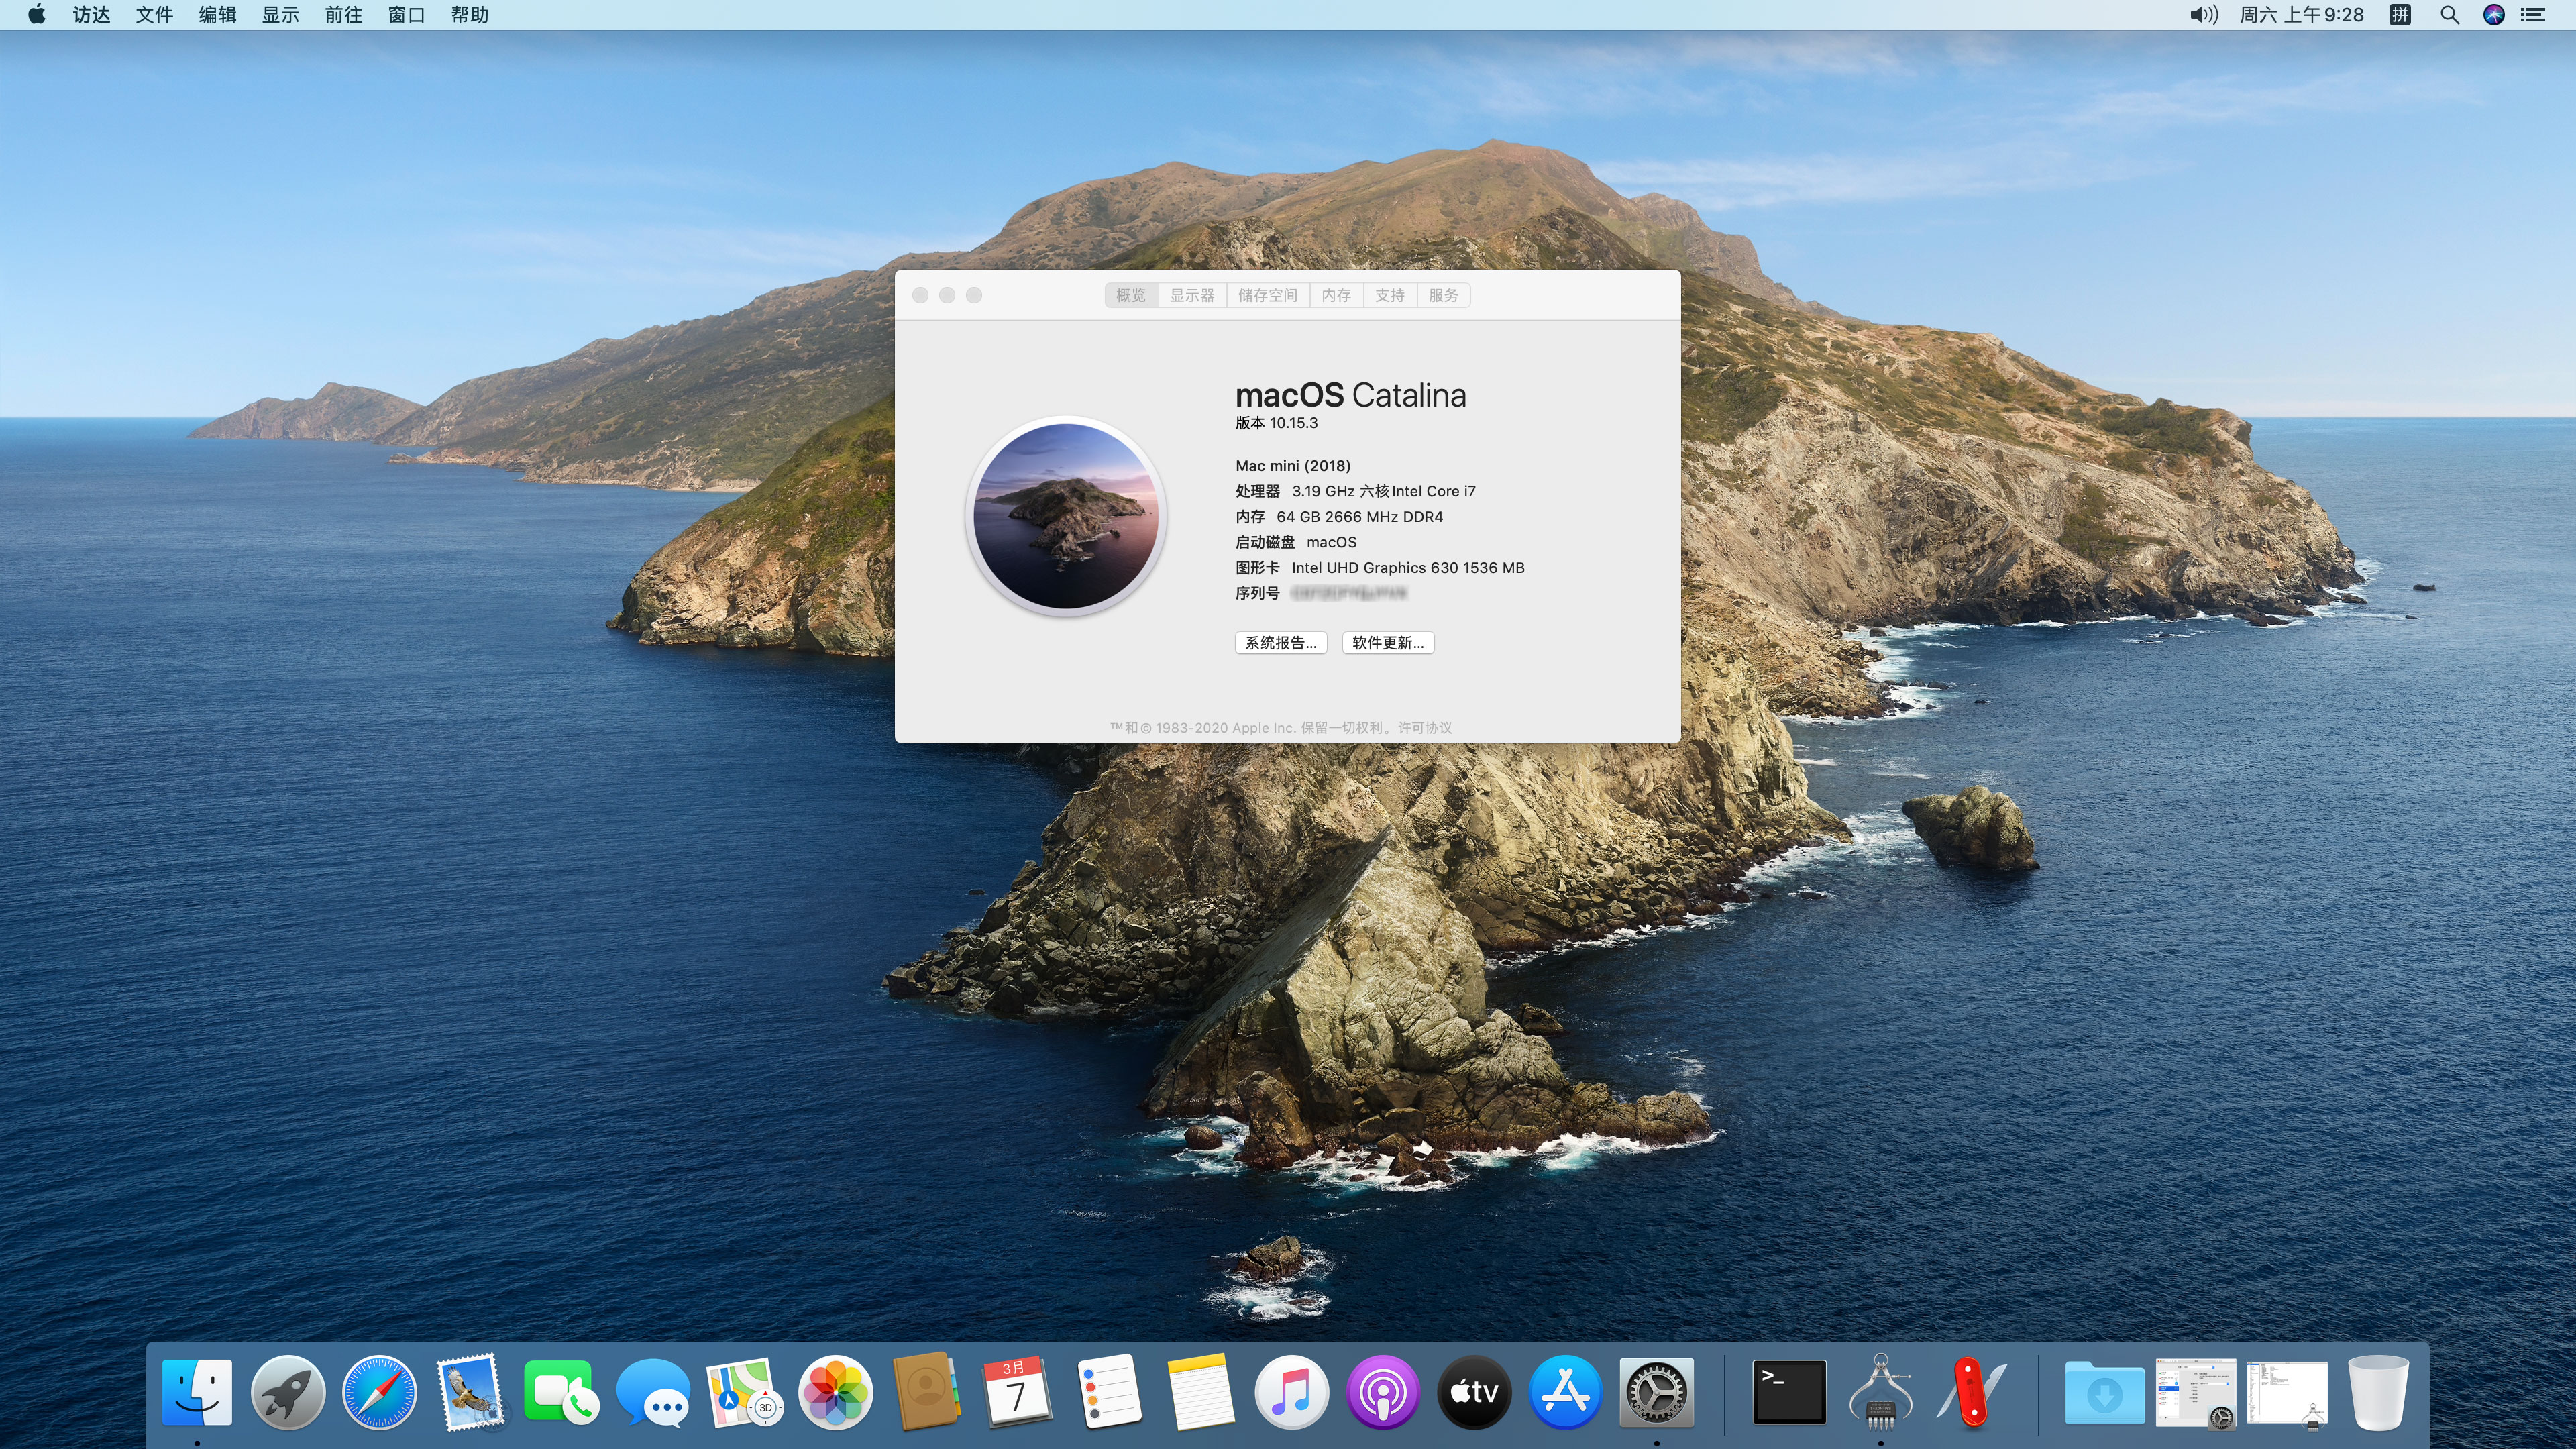Open the 文件 menu
Viewport: 2576px width, 1449px height.
154,15
